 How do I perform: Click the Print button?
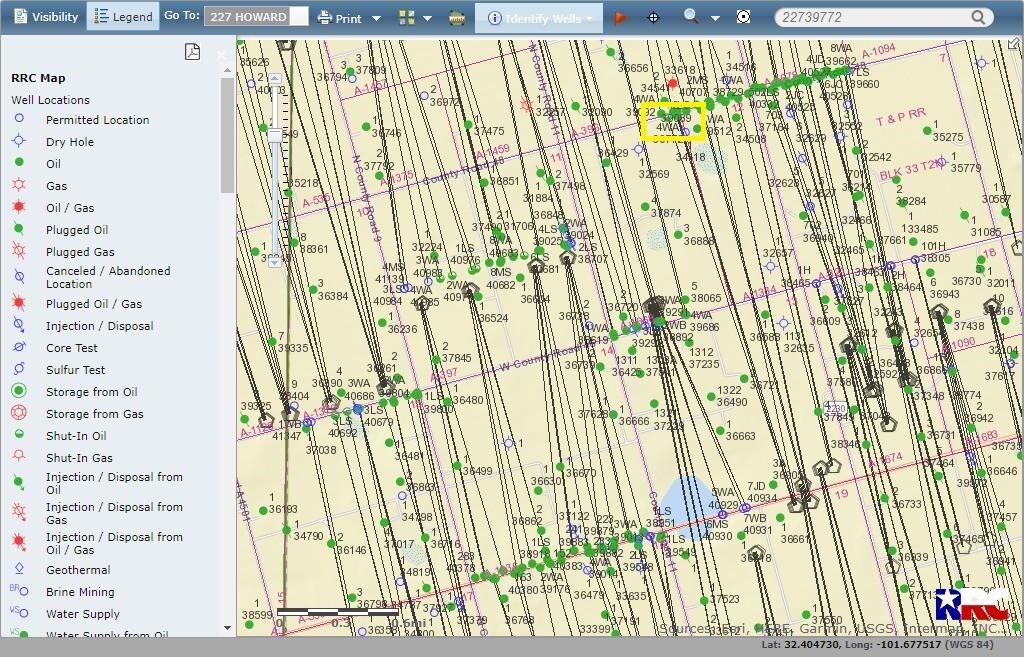pyautogui.click(x=340, y=18)
